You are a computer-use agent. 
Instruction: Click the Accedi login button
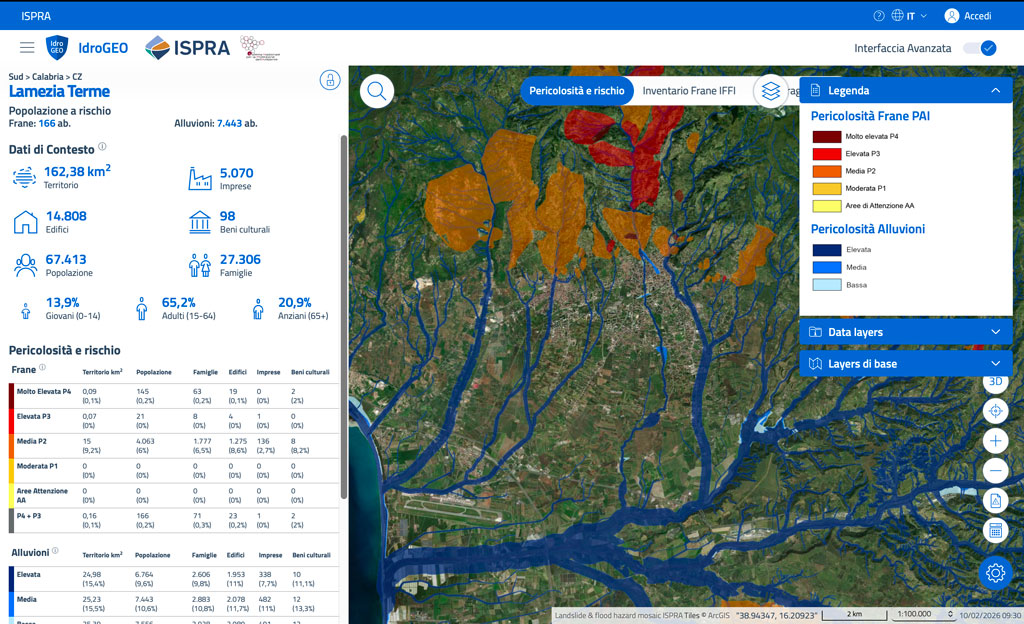(x=968, y=16)
